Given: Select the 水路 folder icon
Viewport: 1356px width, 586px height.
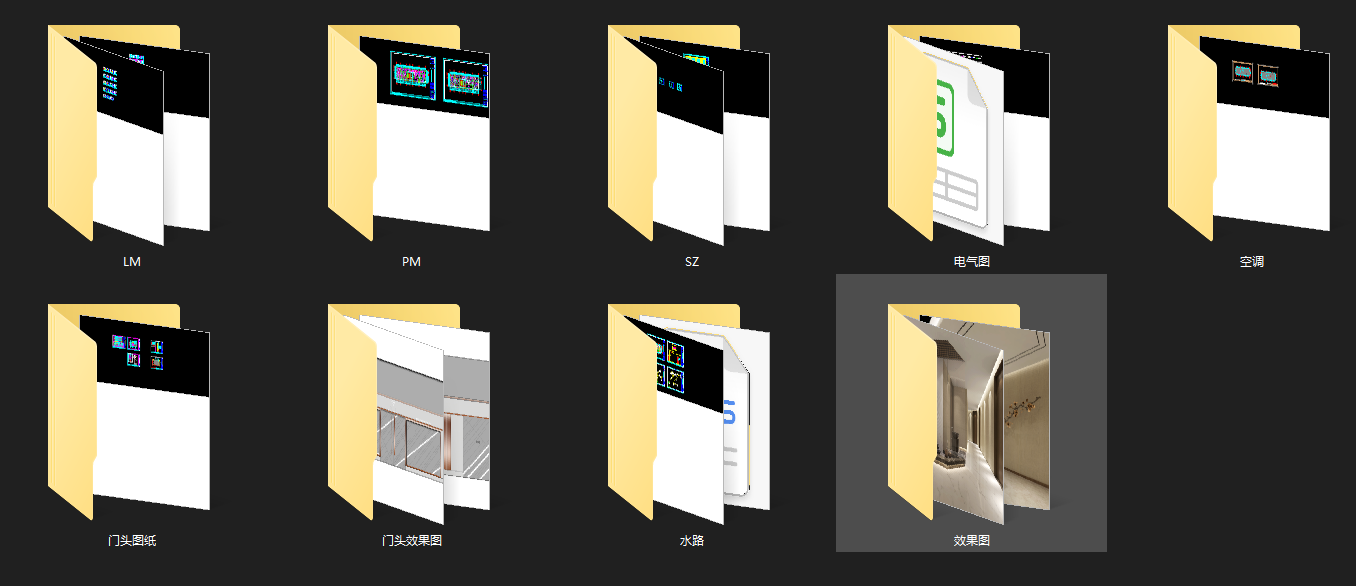Looking at the screenshot, I should (689, 413).
